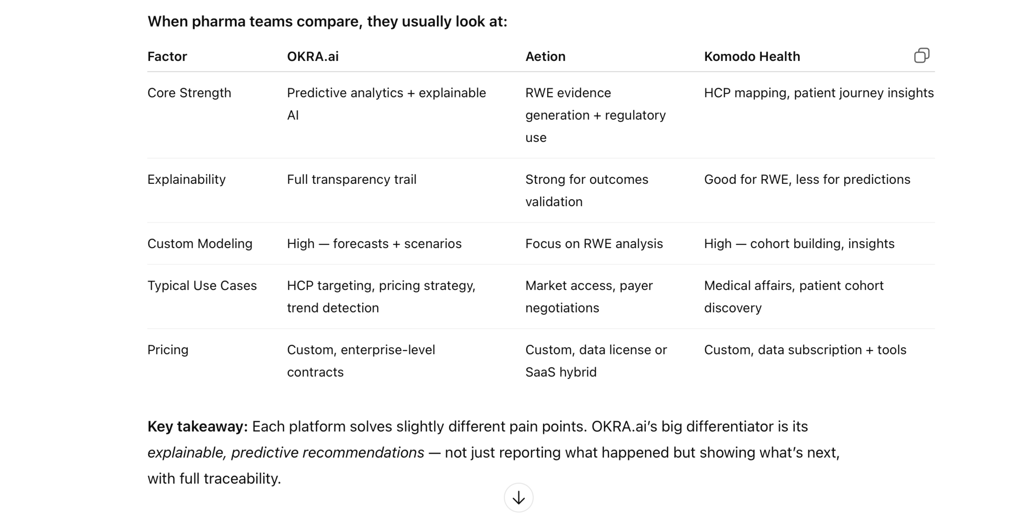Screen dimensions: 1024x520
Task: Select the OKRA.ai column header
Action: click(x=313, y=56)
